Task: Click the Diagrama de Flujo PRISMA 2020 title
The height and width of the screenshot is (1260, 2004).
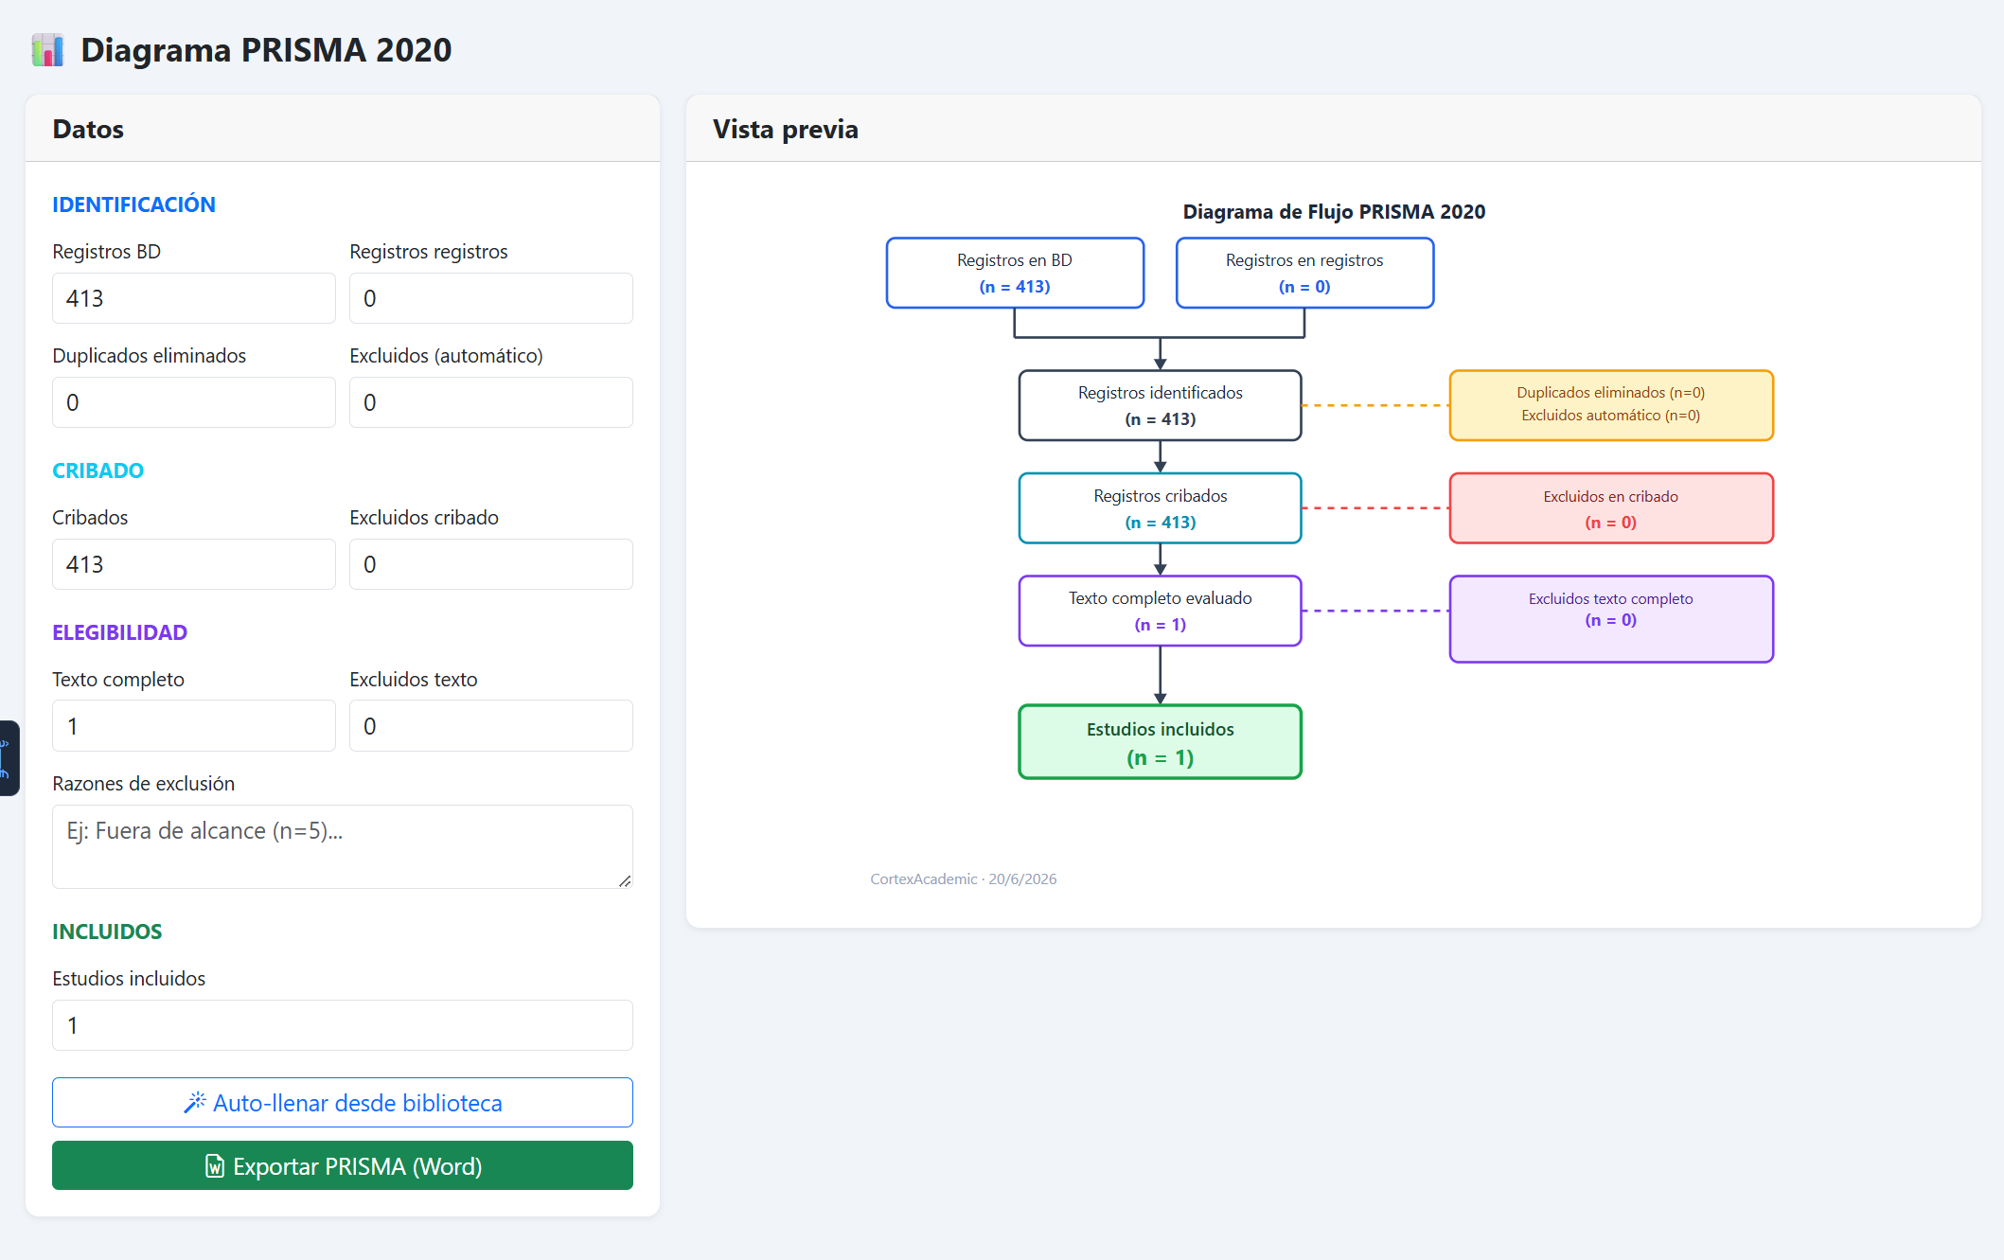Action: point(1334,211)
